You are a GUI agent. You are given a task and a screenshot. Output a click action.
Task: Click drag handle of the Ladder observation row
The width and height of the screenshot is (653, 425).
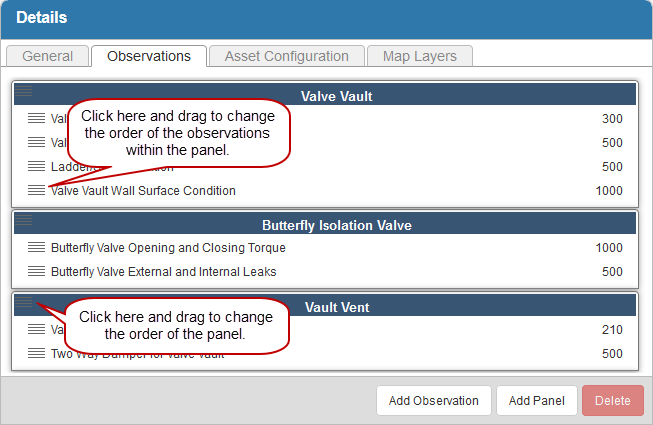click(x=36, y=166)
